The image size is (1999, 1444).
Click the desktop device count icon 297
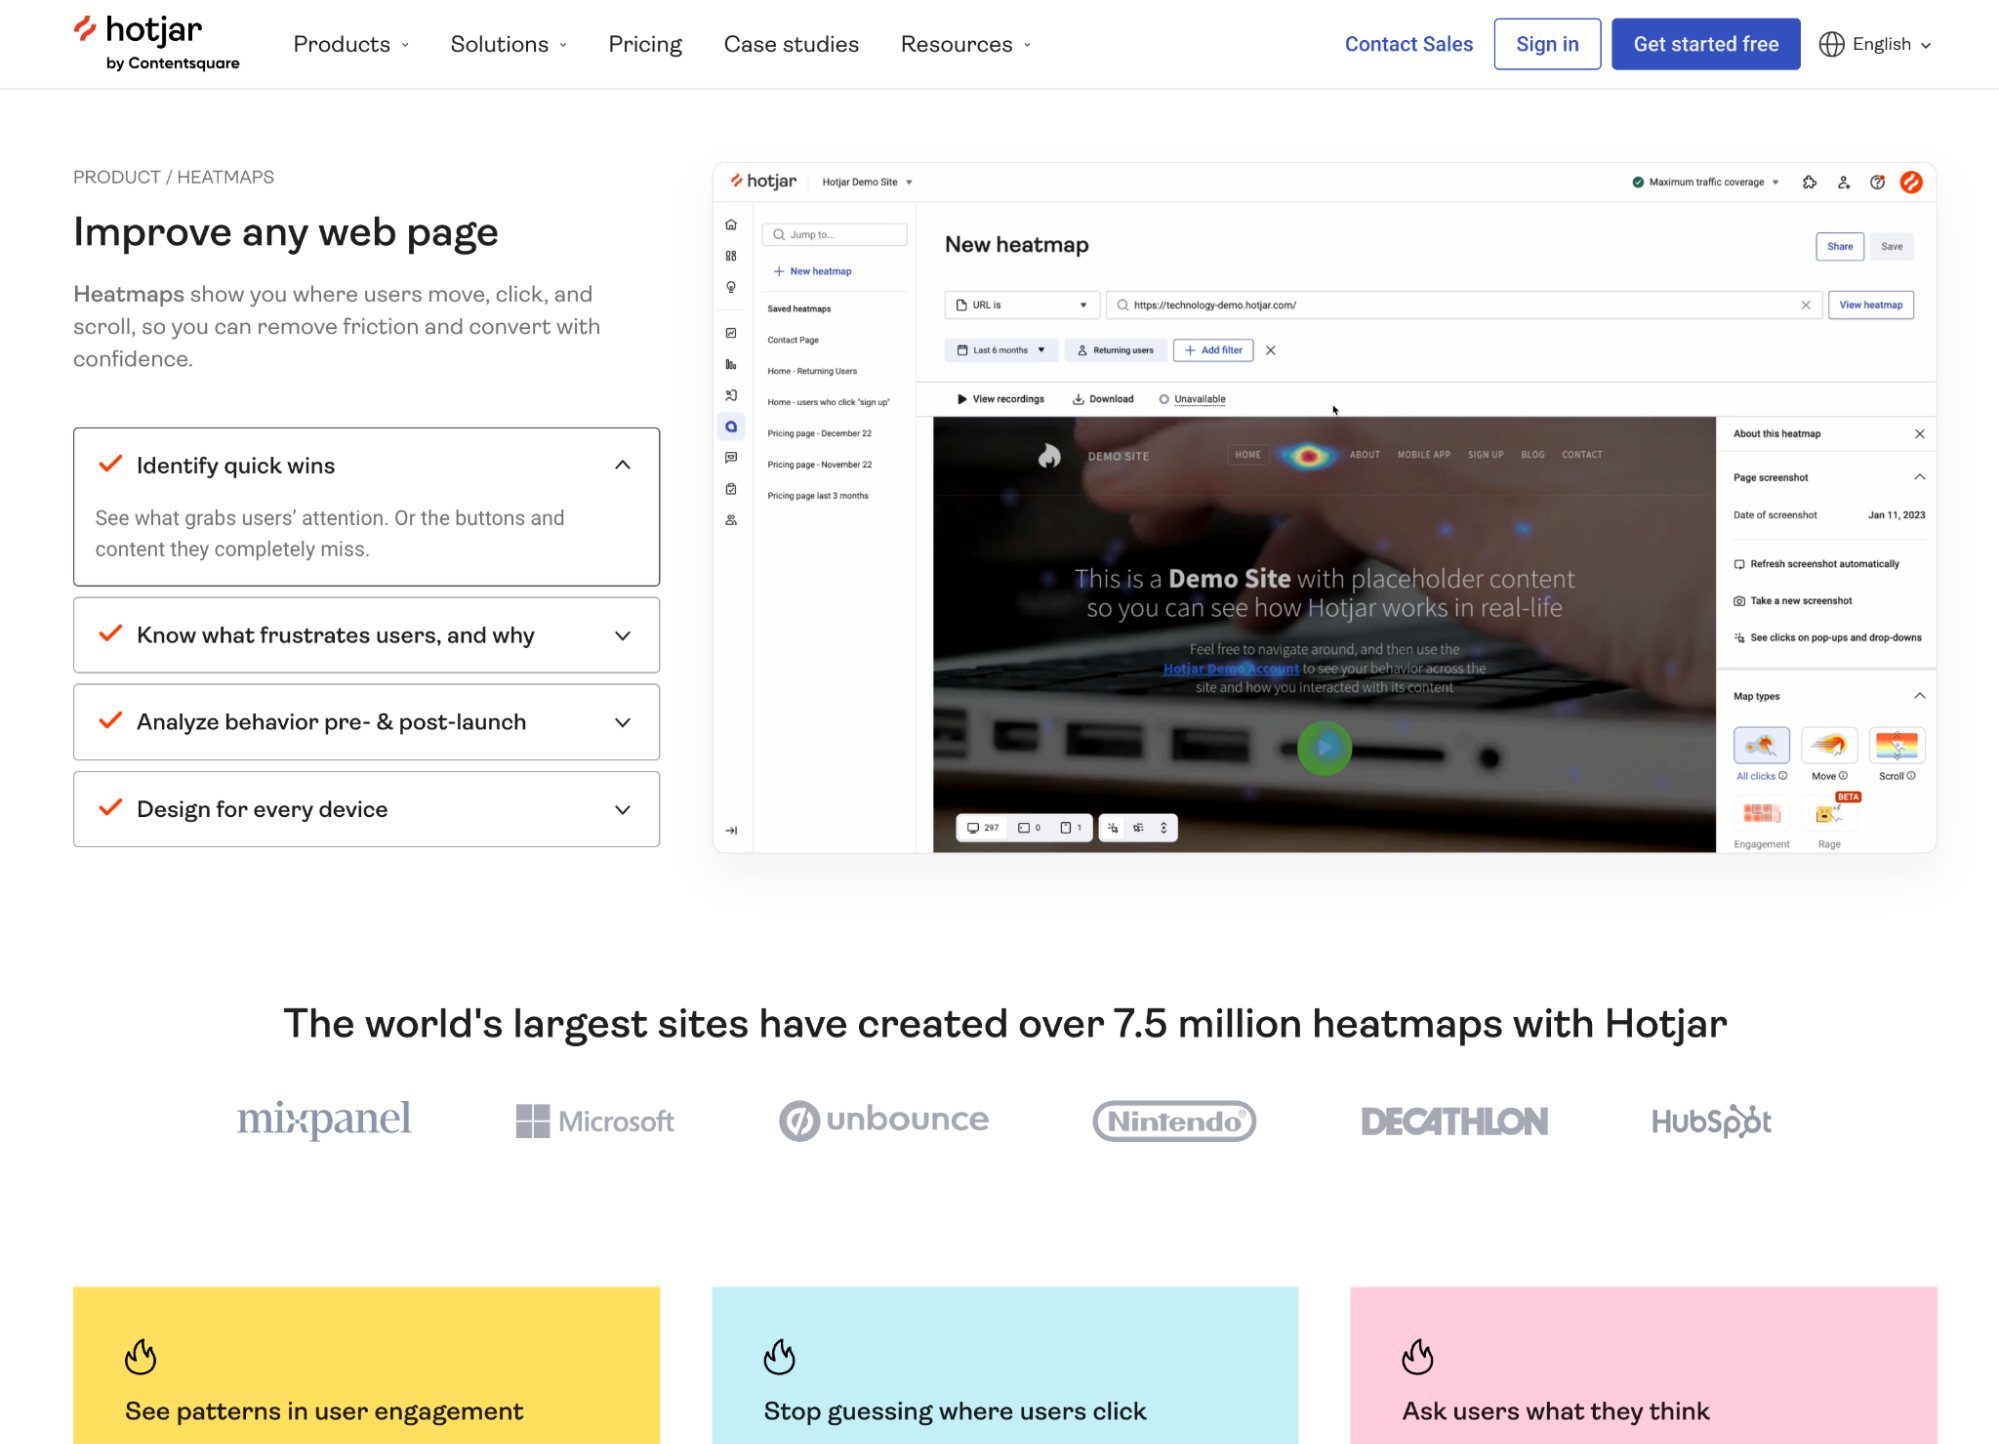982,828
